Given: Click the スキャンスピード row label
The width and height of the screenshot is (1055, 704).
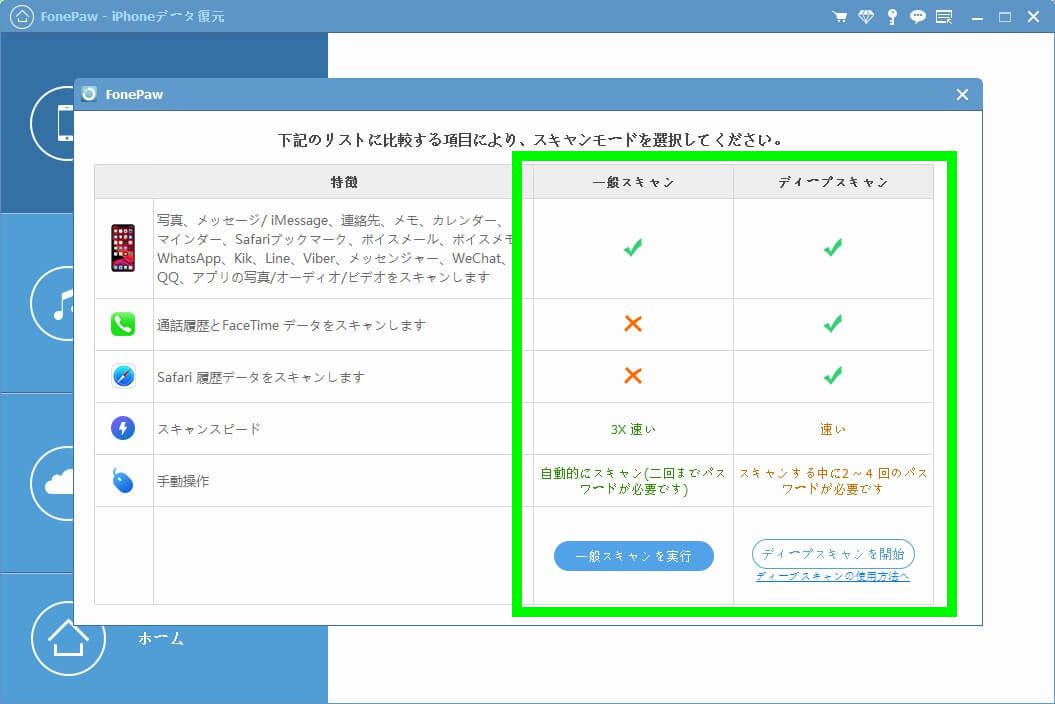Looking at the screenshot, I should click(209, 429).
